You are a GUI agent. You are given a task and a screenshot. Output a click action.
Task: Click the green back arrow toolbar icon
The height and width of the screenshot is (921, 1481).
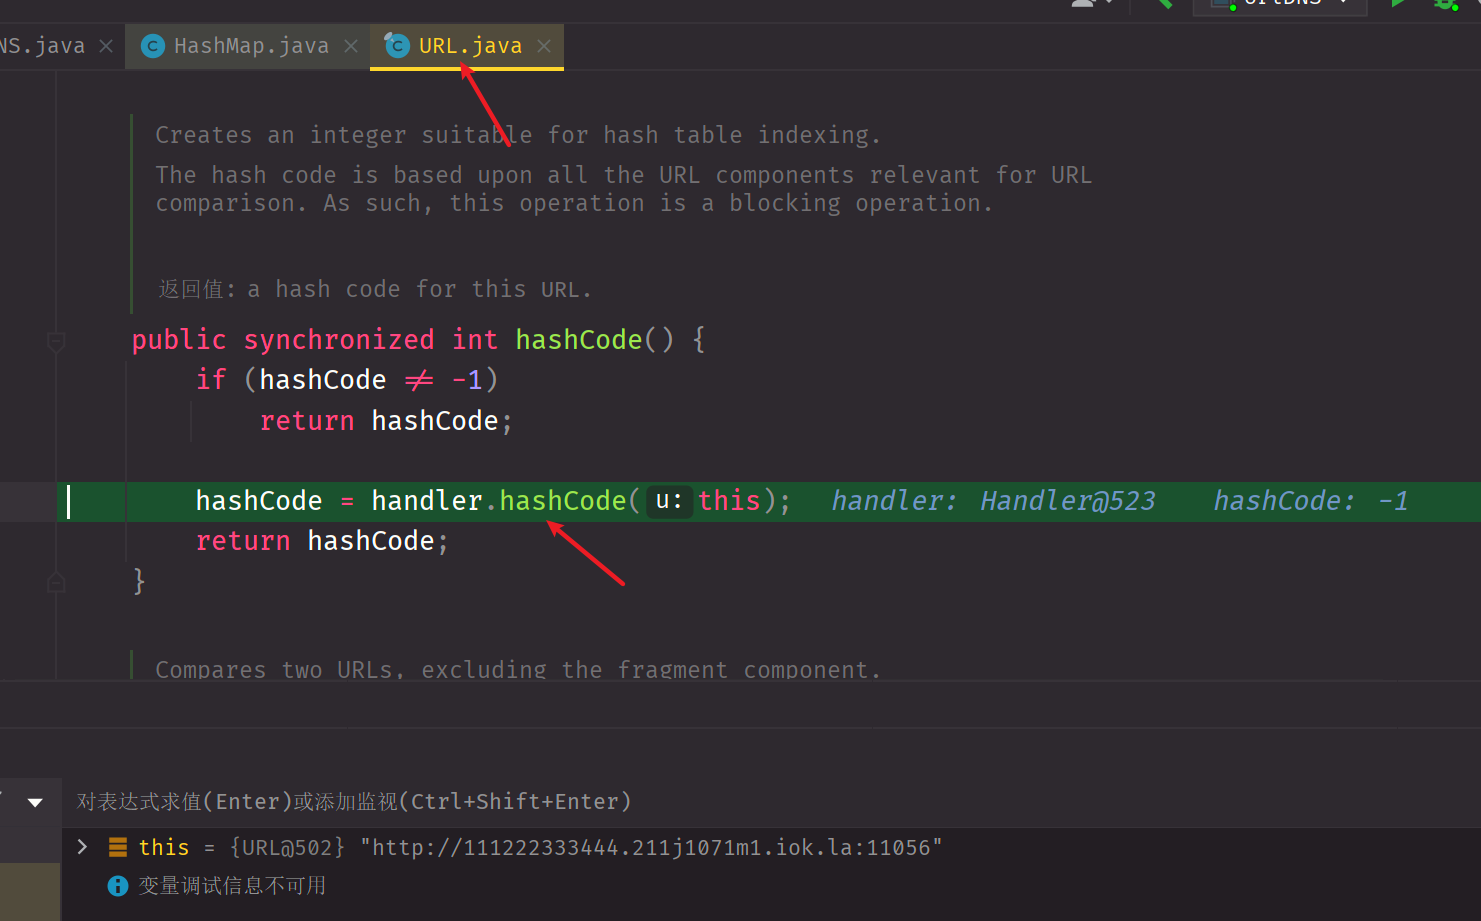click(1163, 4)
